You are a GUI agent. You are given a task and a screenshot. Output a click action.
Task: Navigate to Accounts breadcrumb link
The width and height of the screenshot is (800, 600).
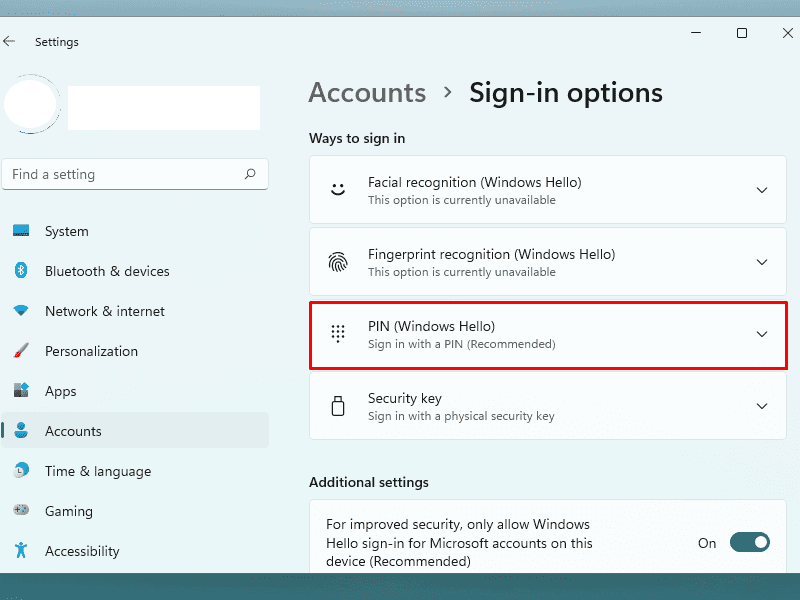pyautogui.click(x=367, y=93)
